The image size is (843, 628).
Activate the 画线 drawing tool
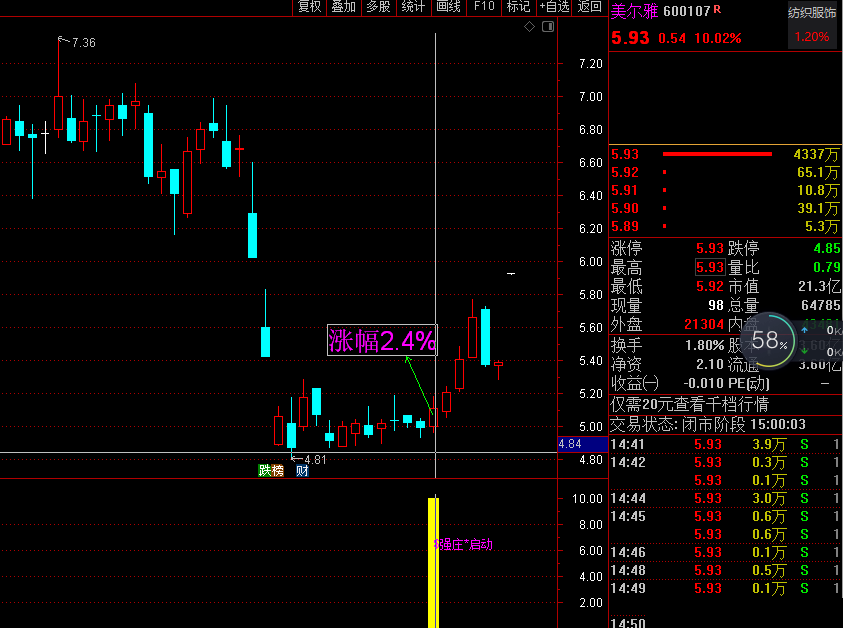coord(448,6)
